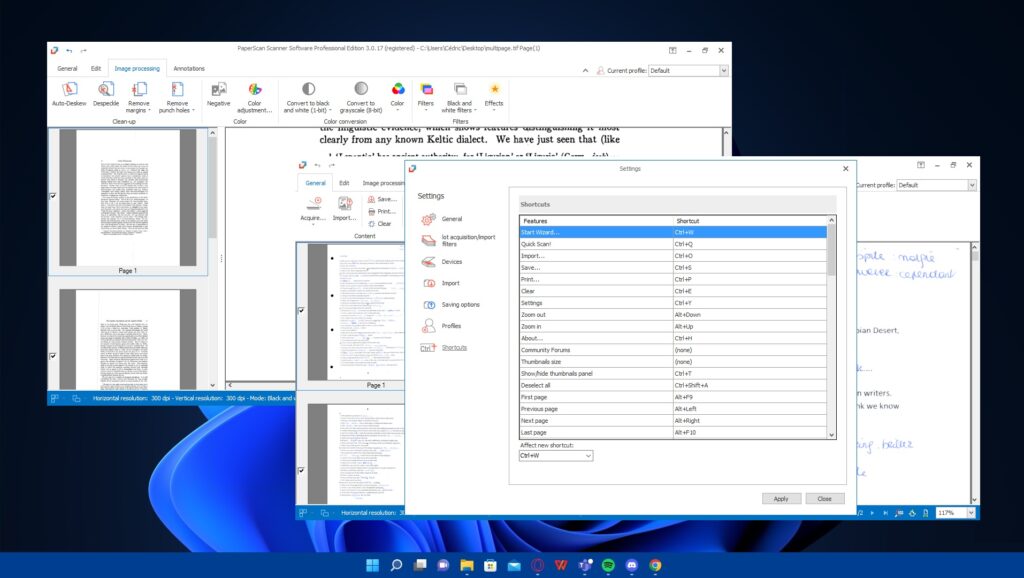Close Settings dialog with the X button
The image size is (1024, 578).
[x=846, y=169]
